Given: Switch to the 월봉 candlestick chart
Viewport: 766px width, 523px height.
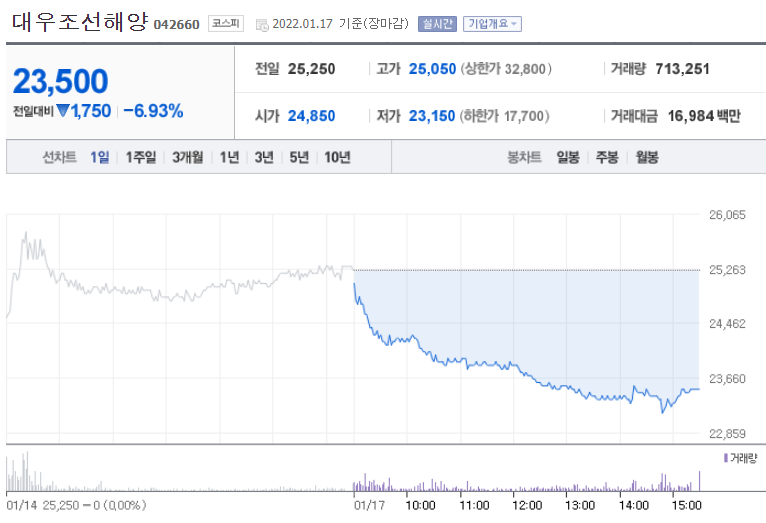Looking at the screenshot, I should (x=647, y=157).
